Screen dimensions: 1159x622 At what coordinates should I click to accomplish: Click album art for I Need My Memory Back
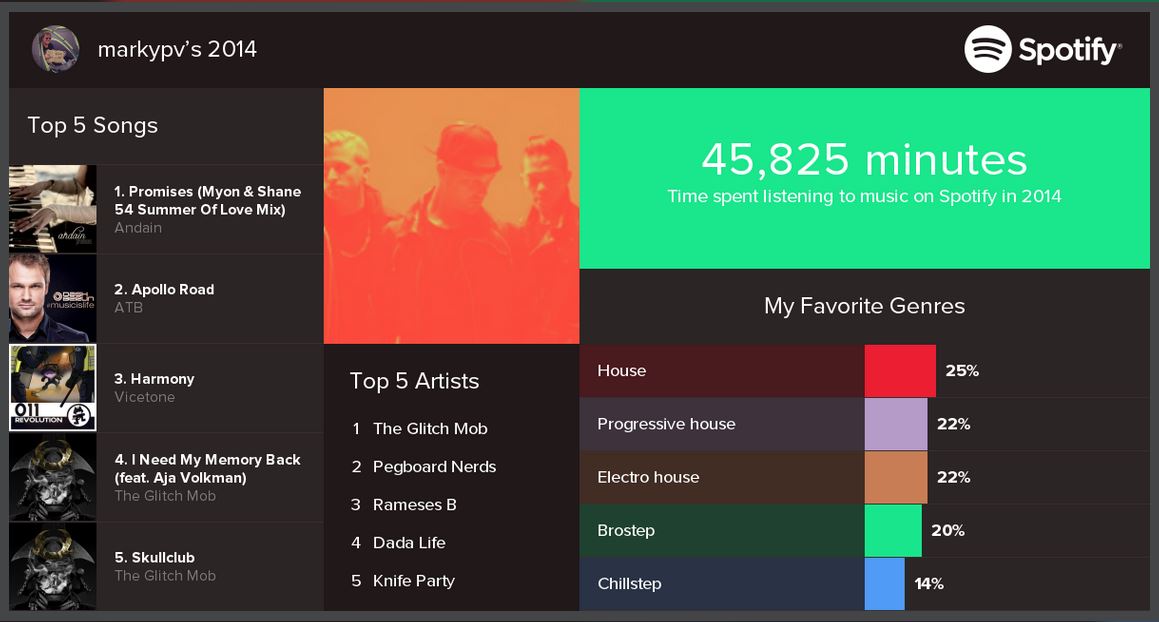53,477
